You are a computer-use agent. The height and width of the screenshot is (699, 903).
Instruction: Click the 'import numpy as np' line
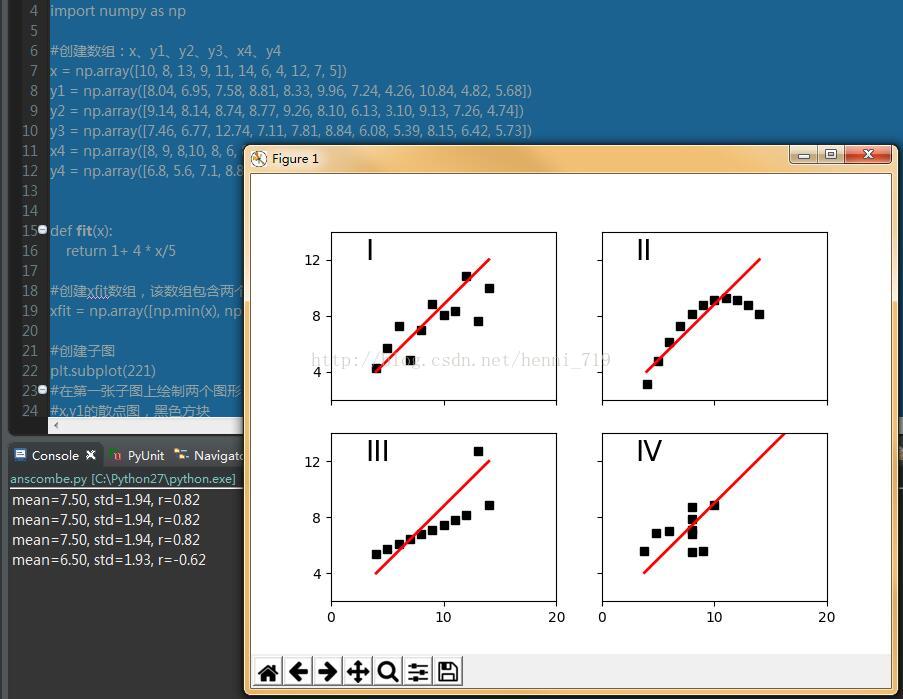118,11
